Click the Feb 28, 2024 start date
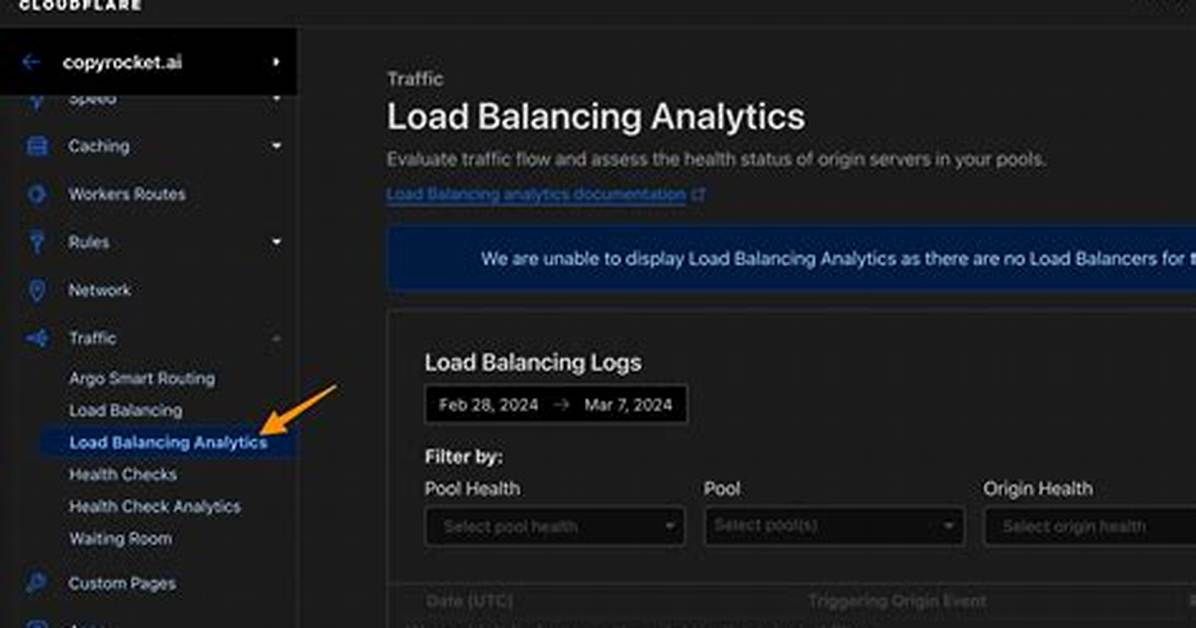This screenshot has height=628, width=1196. click(488, 404)
